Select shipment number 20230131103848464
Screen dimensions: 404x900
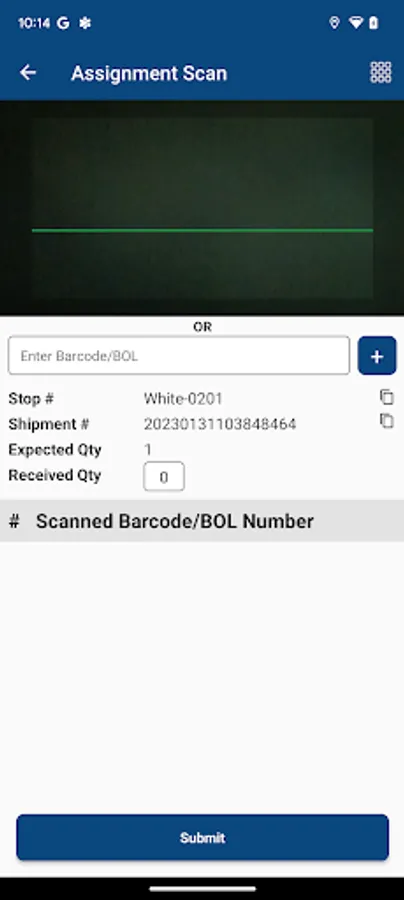220,424
